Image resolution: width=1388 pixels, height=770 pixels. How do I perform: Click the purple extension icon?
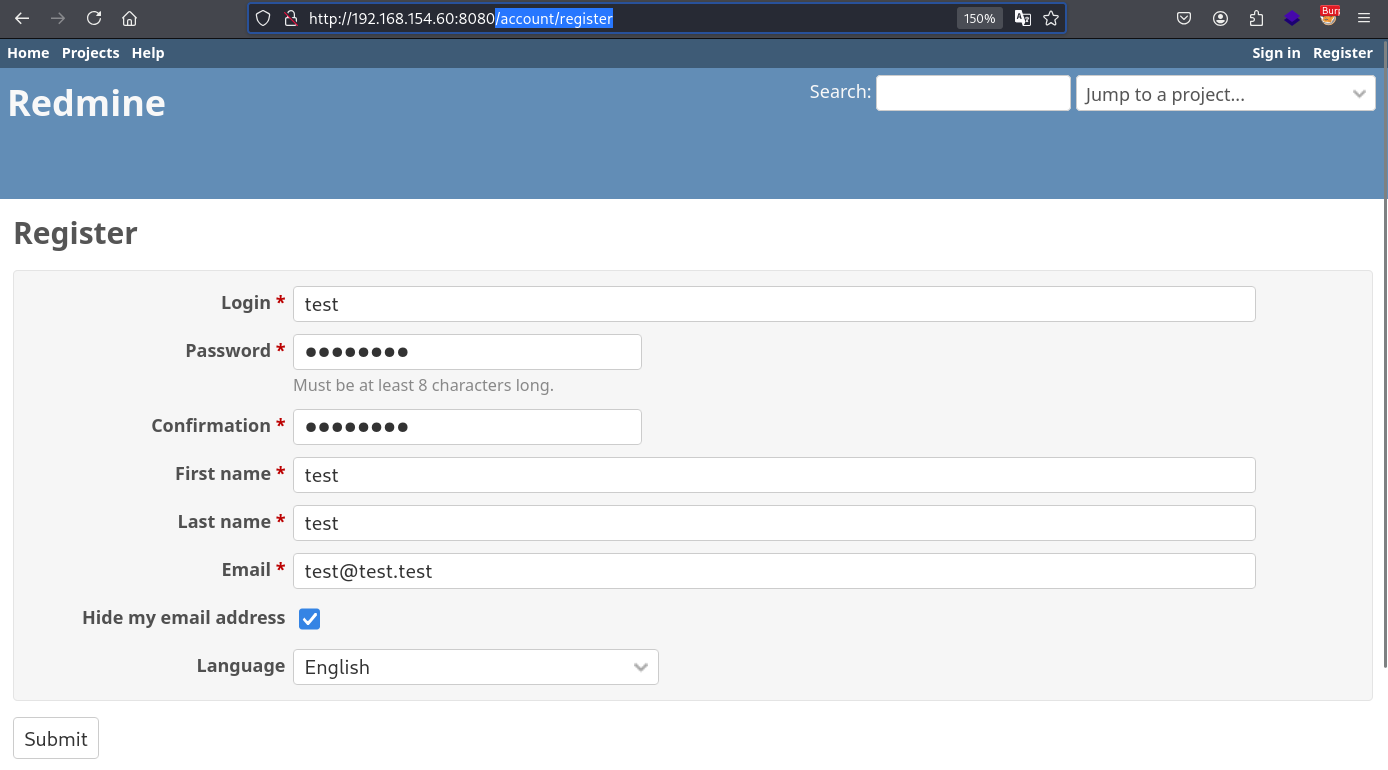[1292, 18]
